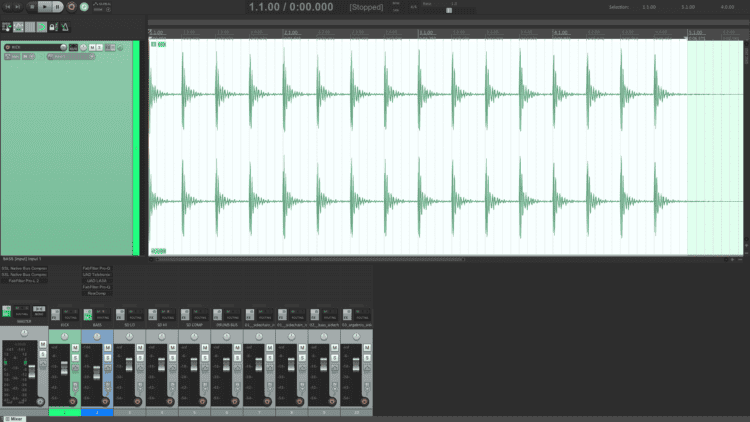Mute the SD LO mixer channel
This screenshot has width=750, height=422.
click(140, 348)
